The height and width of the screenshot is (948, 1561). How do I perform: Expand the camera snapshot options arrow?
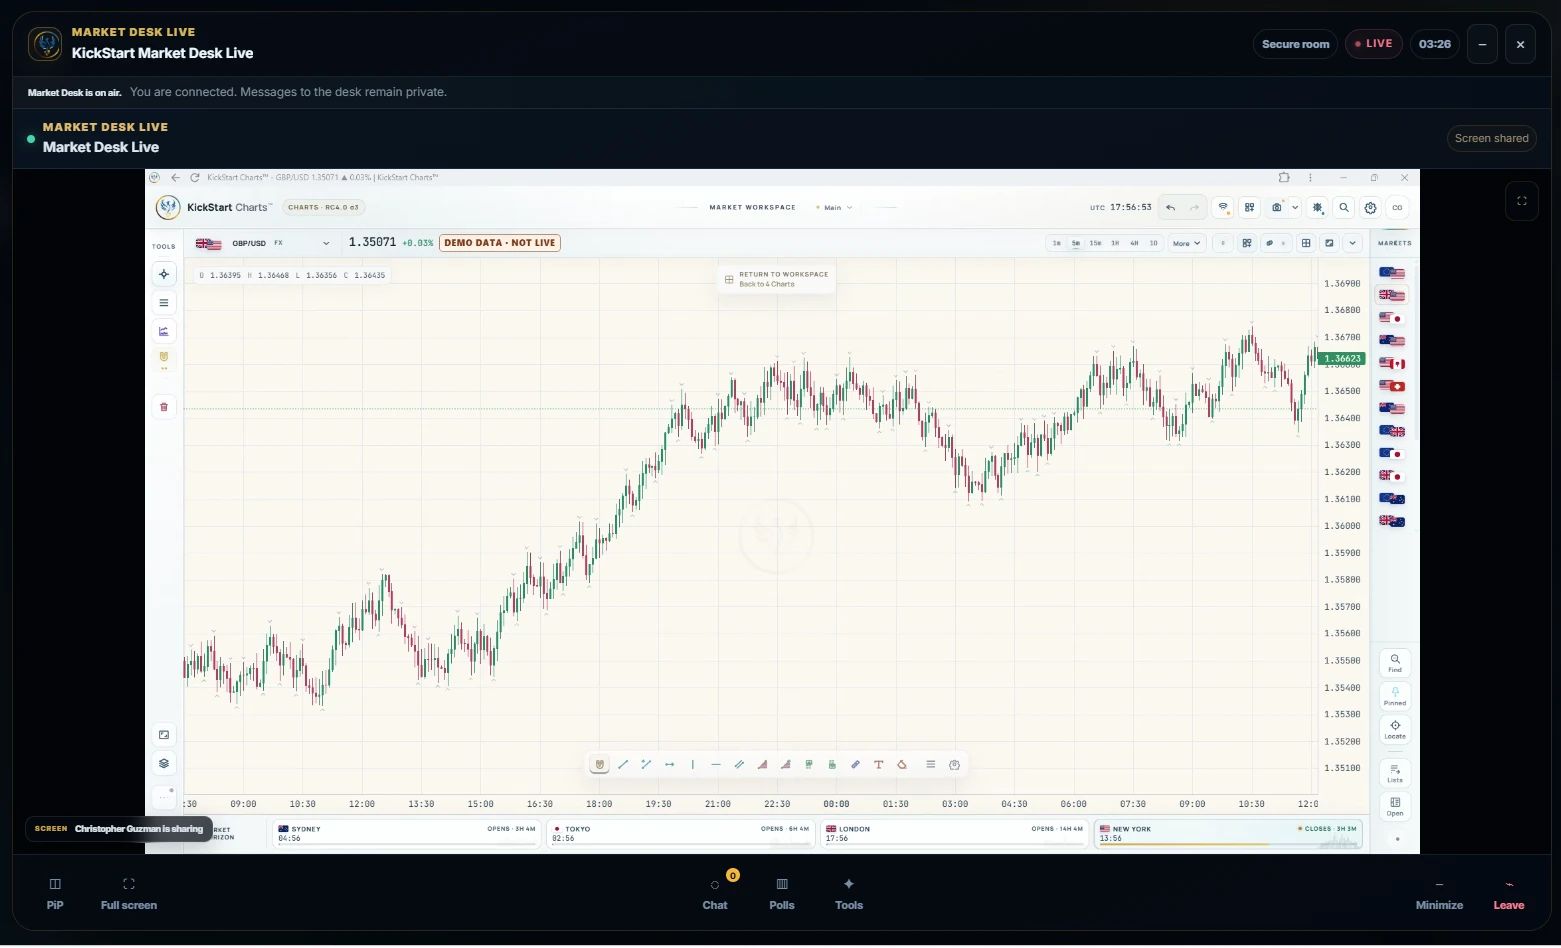click(1295, 208)
